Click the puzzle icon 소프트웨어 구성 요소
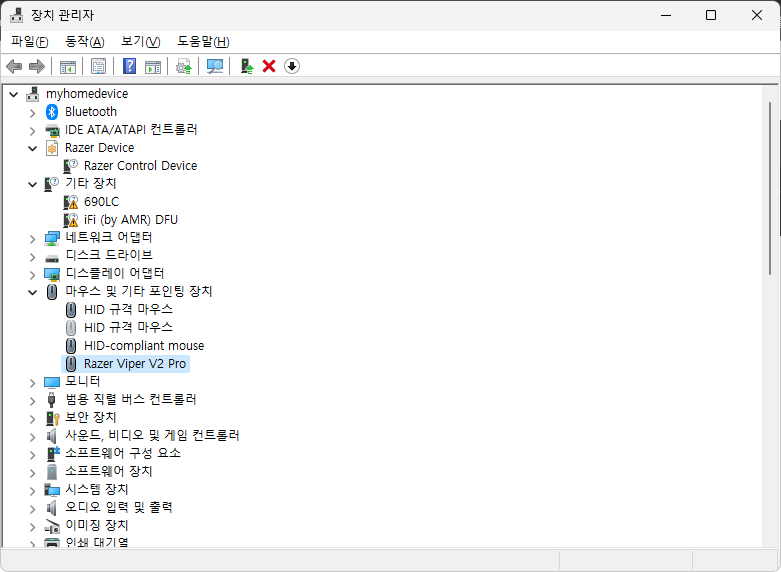Image resolution: width=781 pixels, height=572 pixels. [53, 453]
